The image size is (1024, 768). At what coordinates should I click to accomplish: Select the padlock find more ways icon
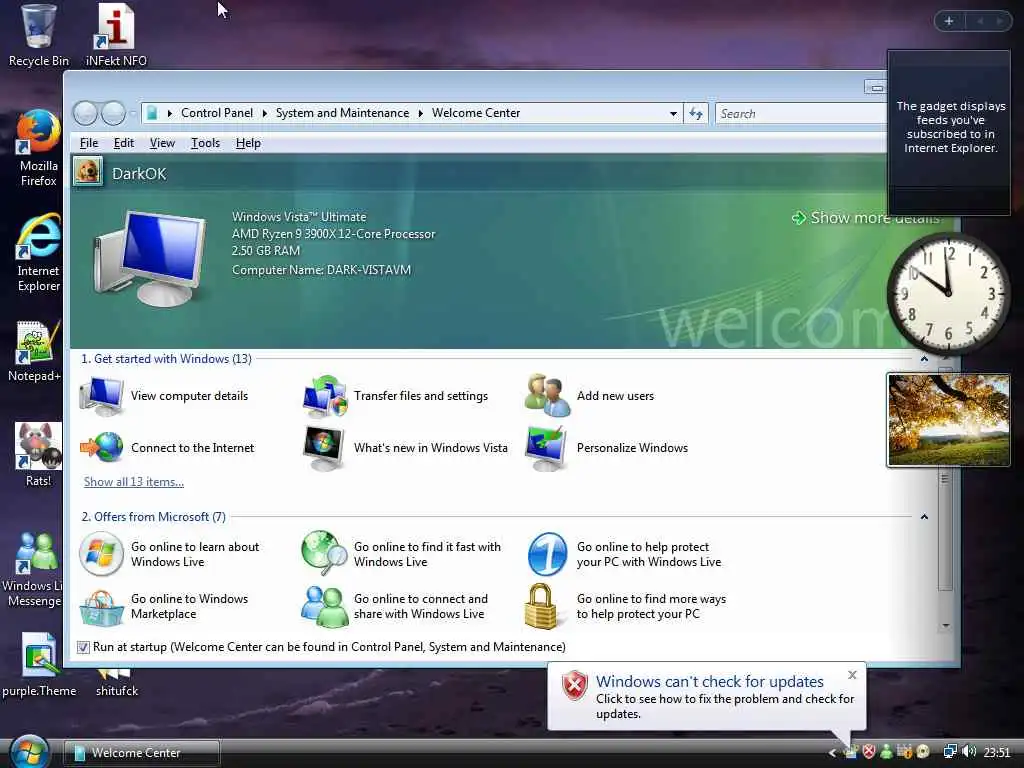[x=542, y=607]
